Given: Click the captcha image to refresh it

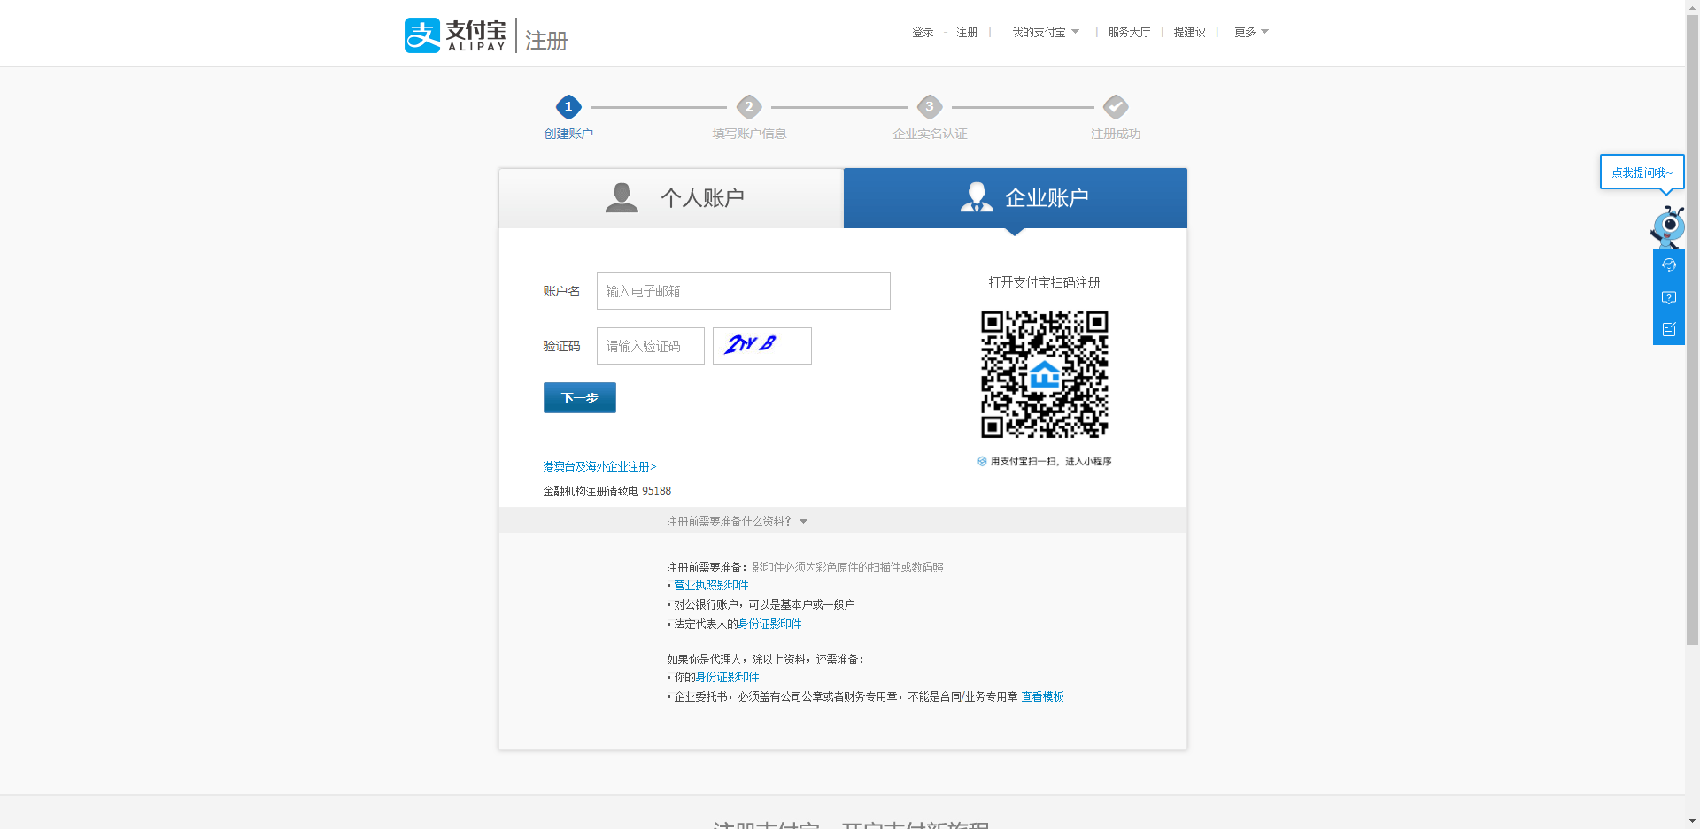Looking at the screenshot, I should coord(761,346).
